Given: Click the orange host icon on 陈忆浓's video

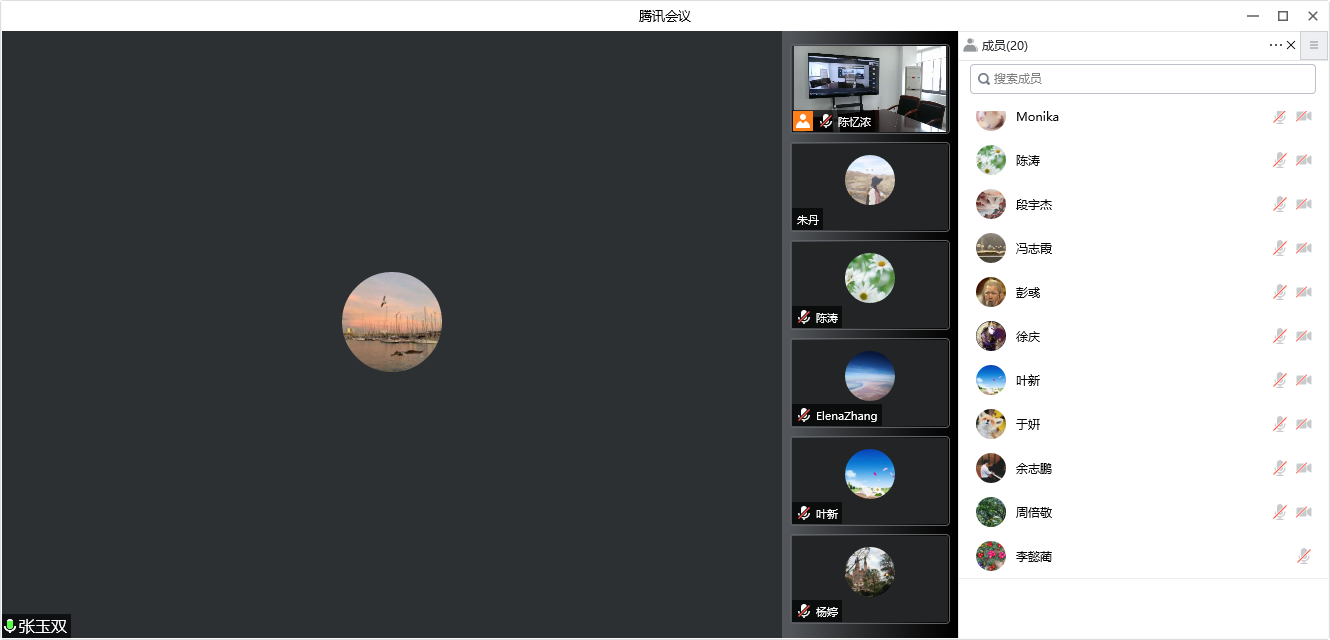Looking at the screenshot, I should pos(803,121).
